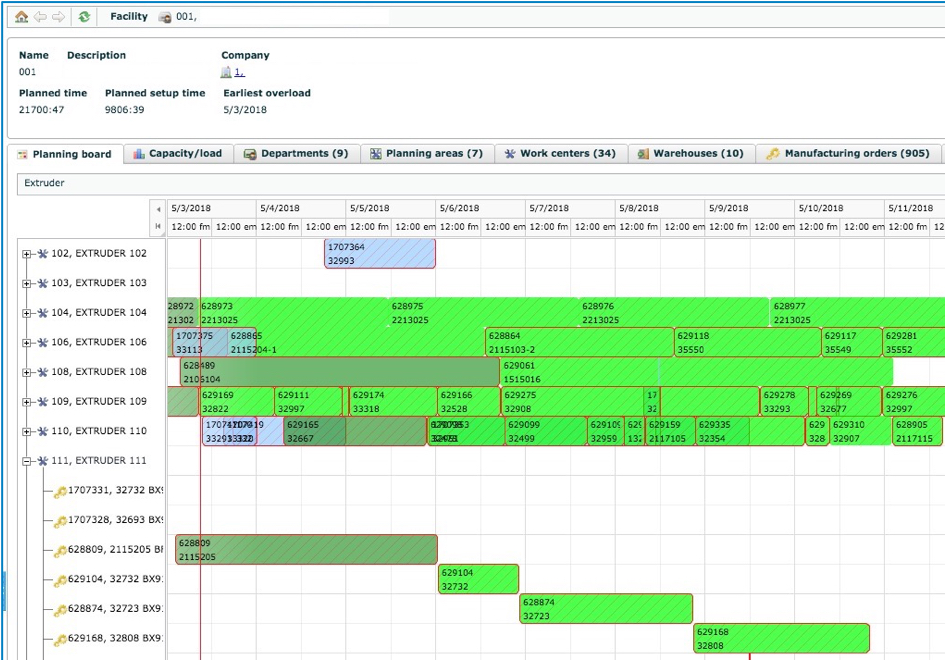Expand the 108, EXTRUDER 108 row
945x660 pixels.
pos(27,372)
